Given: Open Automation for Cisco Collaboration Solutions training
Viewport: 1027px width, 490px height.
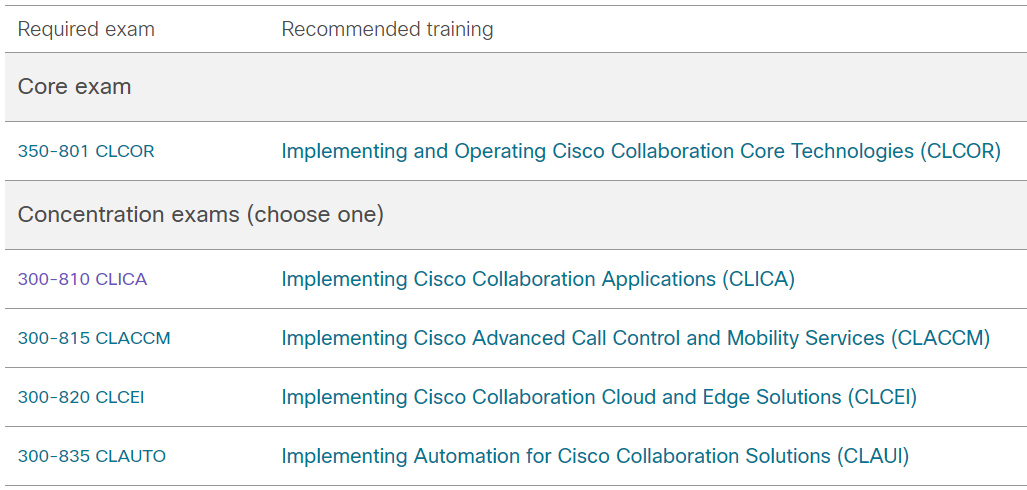Looking at the screenshot, I should point(594,457).
